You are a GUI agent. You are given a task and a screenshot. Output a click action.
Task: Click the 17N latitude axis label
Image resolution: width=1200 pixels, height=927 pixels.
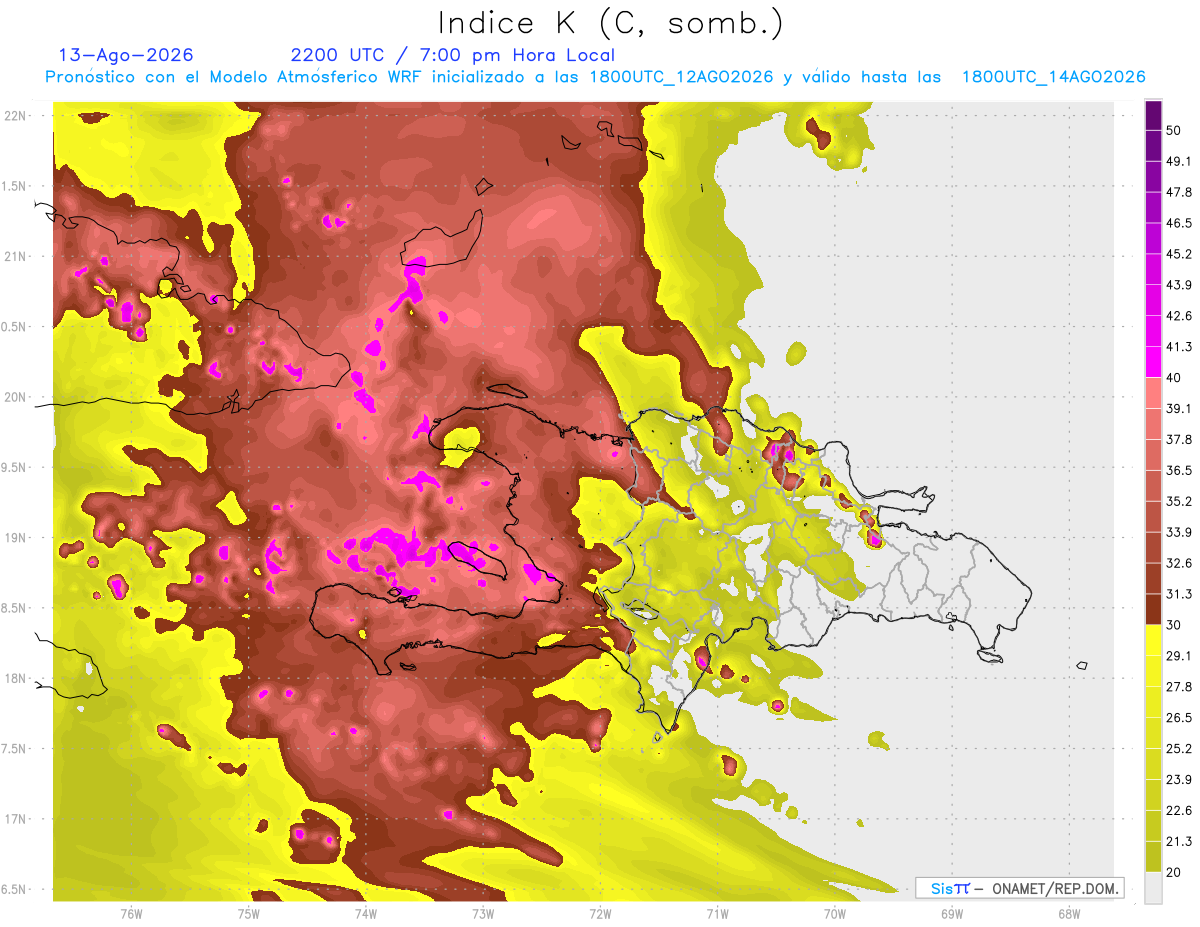coord(15,819)
